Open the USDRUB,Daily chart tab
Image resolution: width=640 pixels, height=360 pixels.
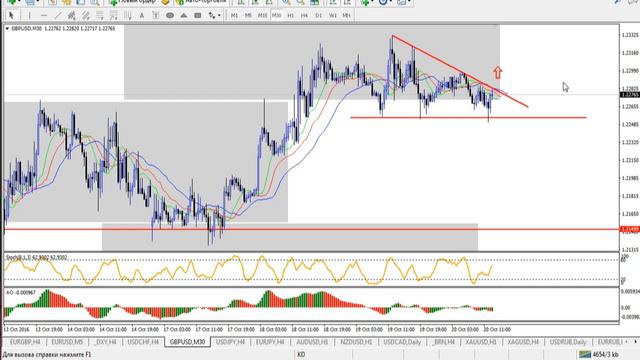tap(568, 342)
